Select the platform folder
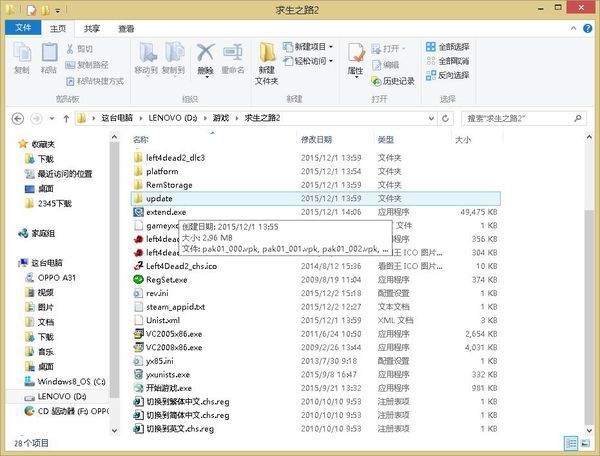Image resolution: width=600 pixels, height=456 pixels. point(162,171)
